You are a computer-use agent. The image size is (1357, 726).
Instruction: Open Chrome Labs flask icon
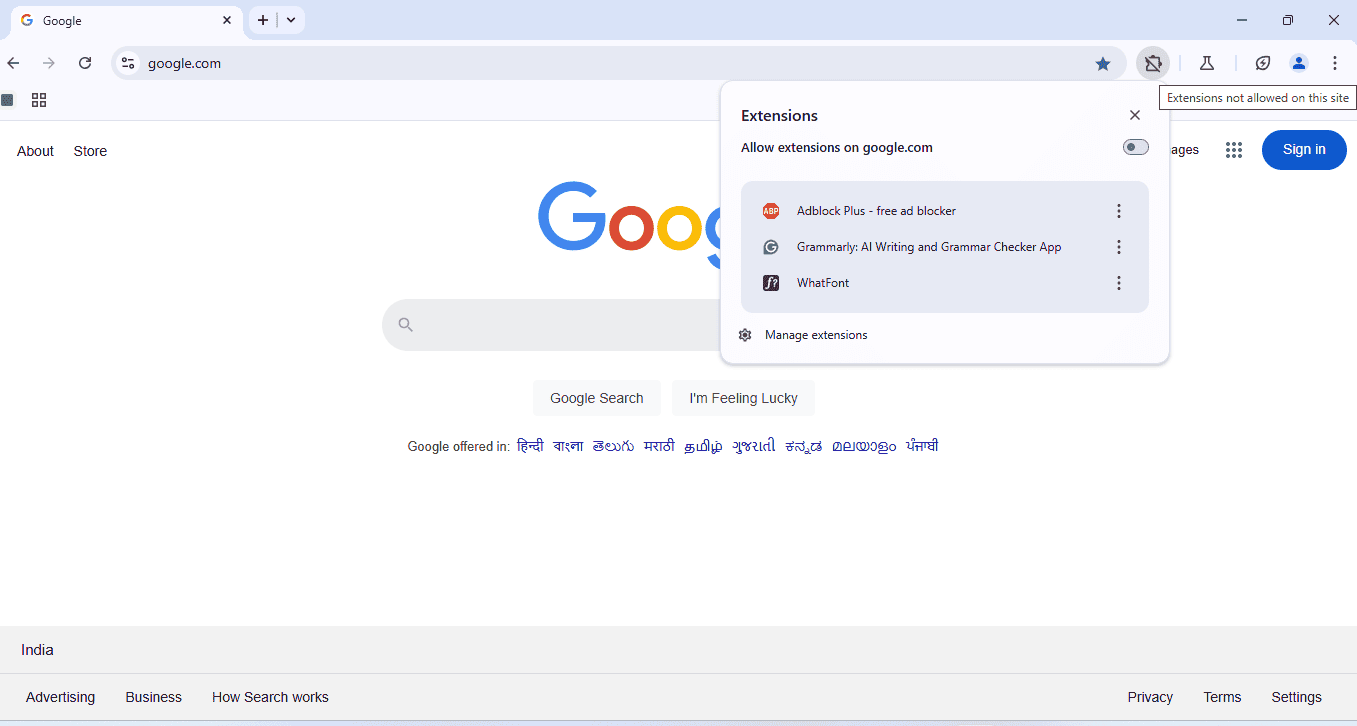(1207, 63)
